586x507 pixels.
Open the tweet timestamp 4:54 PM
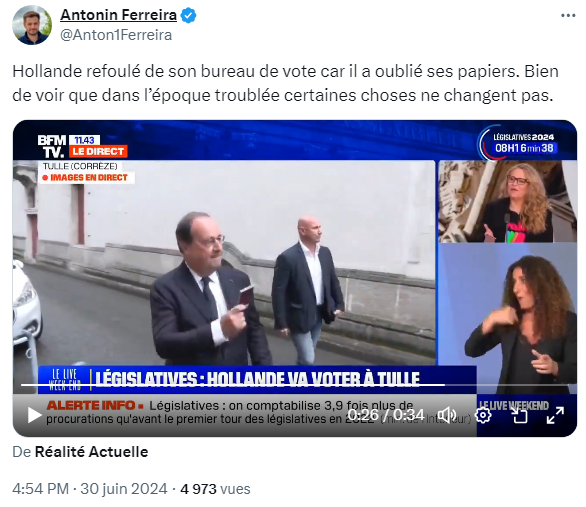[40, 489]
